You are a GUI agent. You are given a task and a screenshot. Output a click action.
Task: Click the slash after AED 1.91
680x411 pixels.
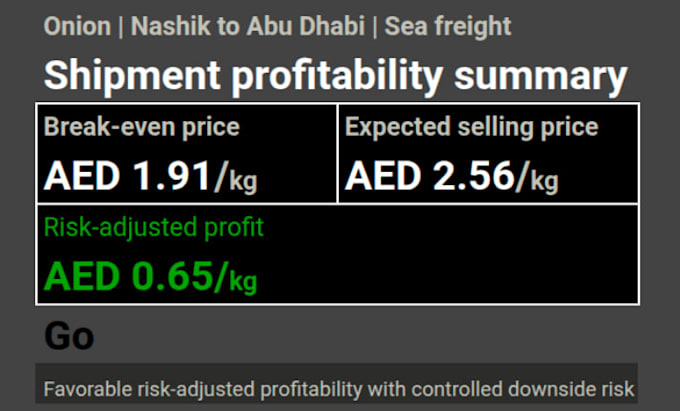(220, 176)
